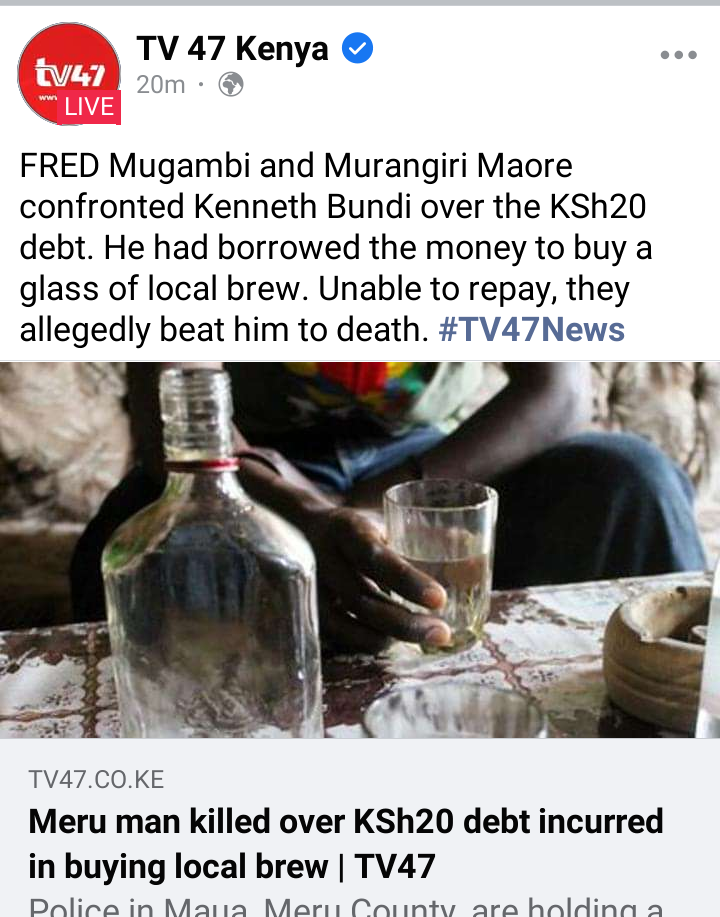Click the blue verified checkmark badge
The image size is (720, 917).
point(357,48)
